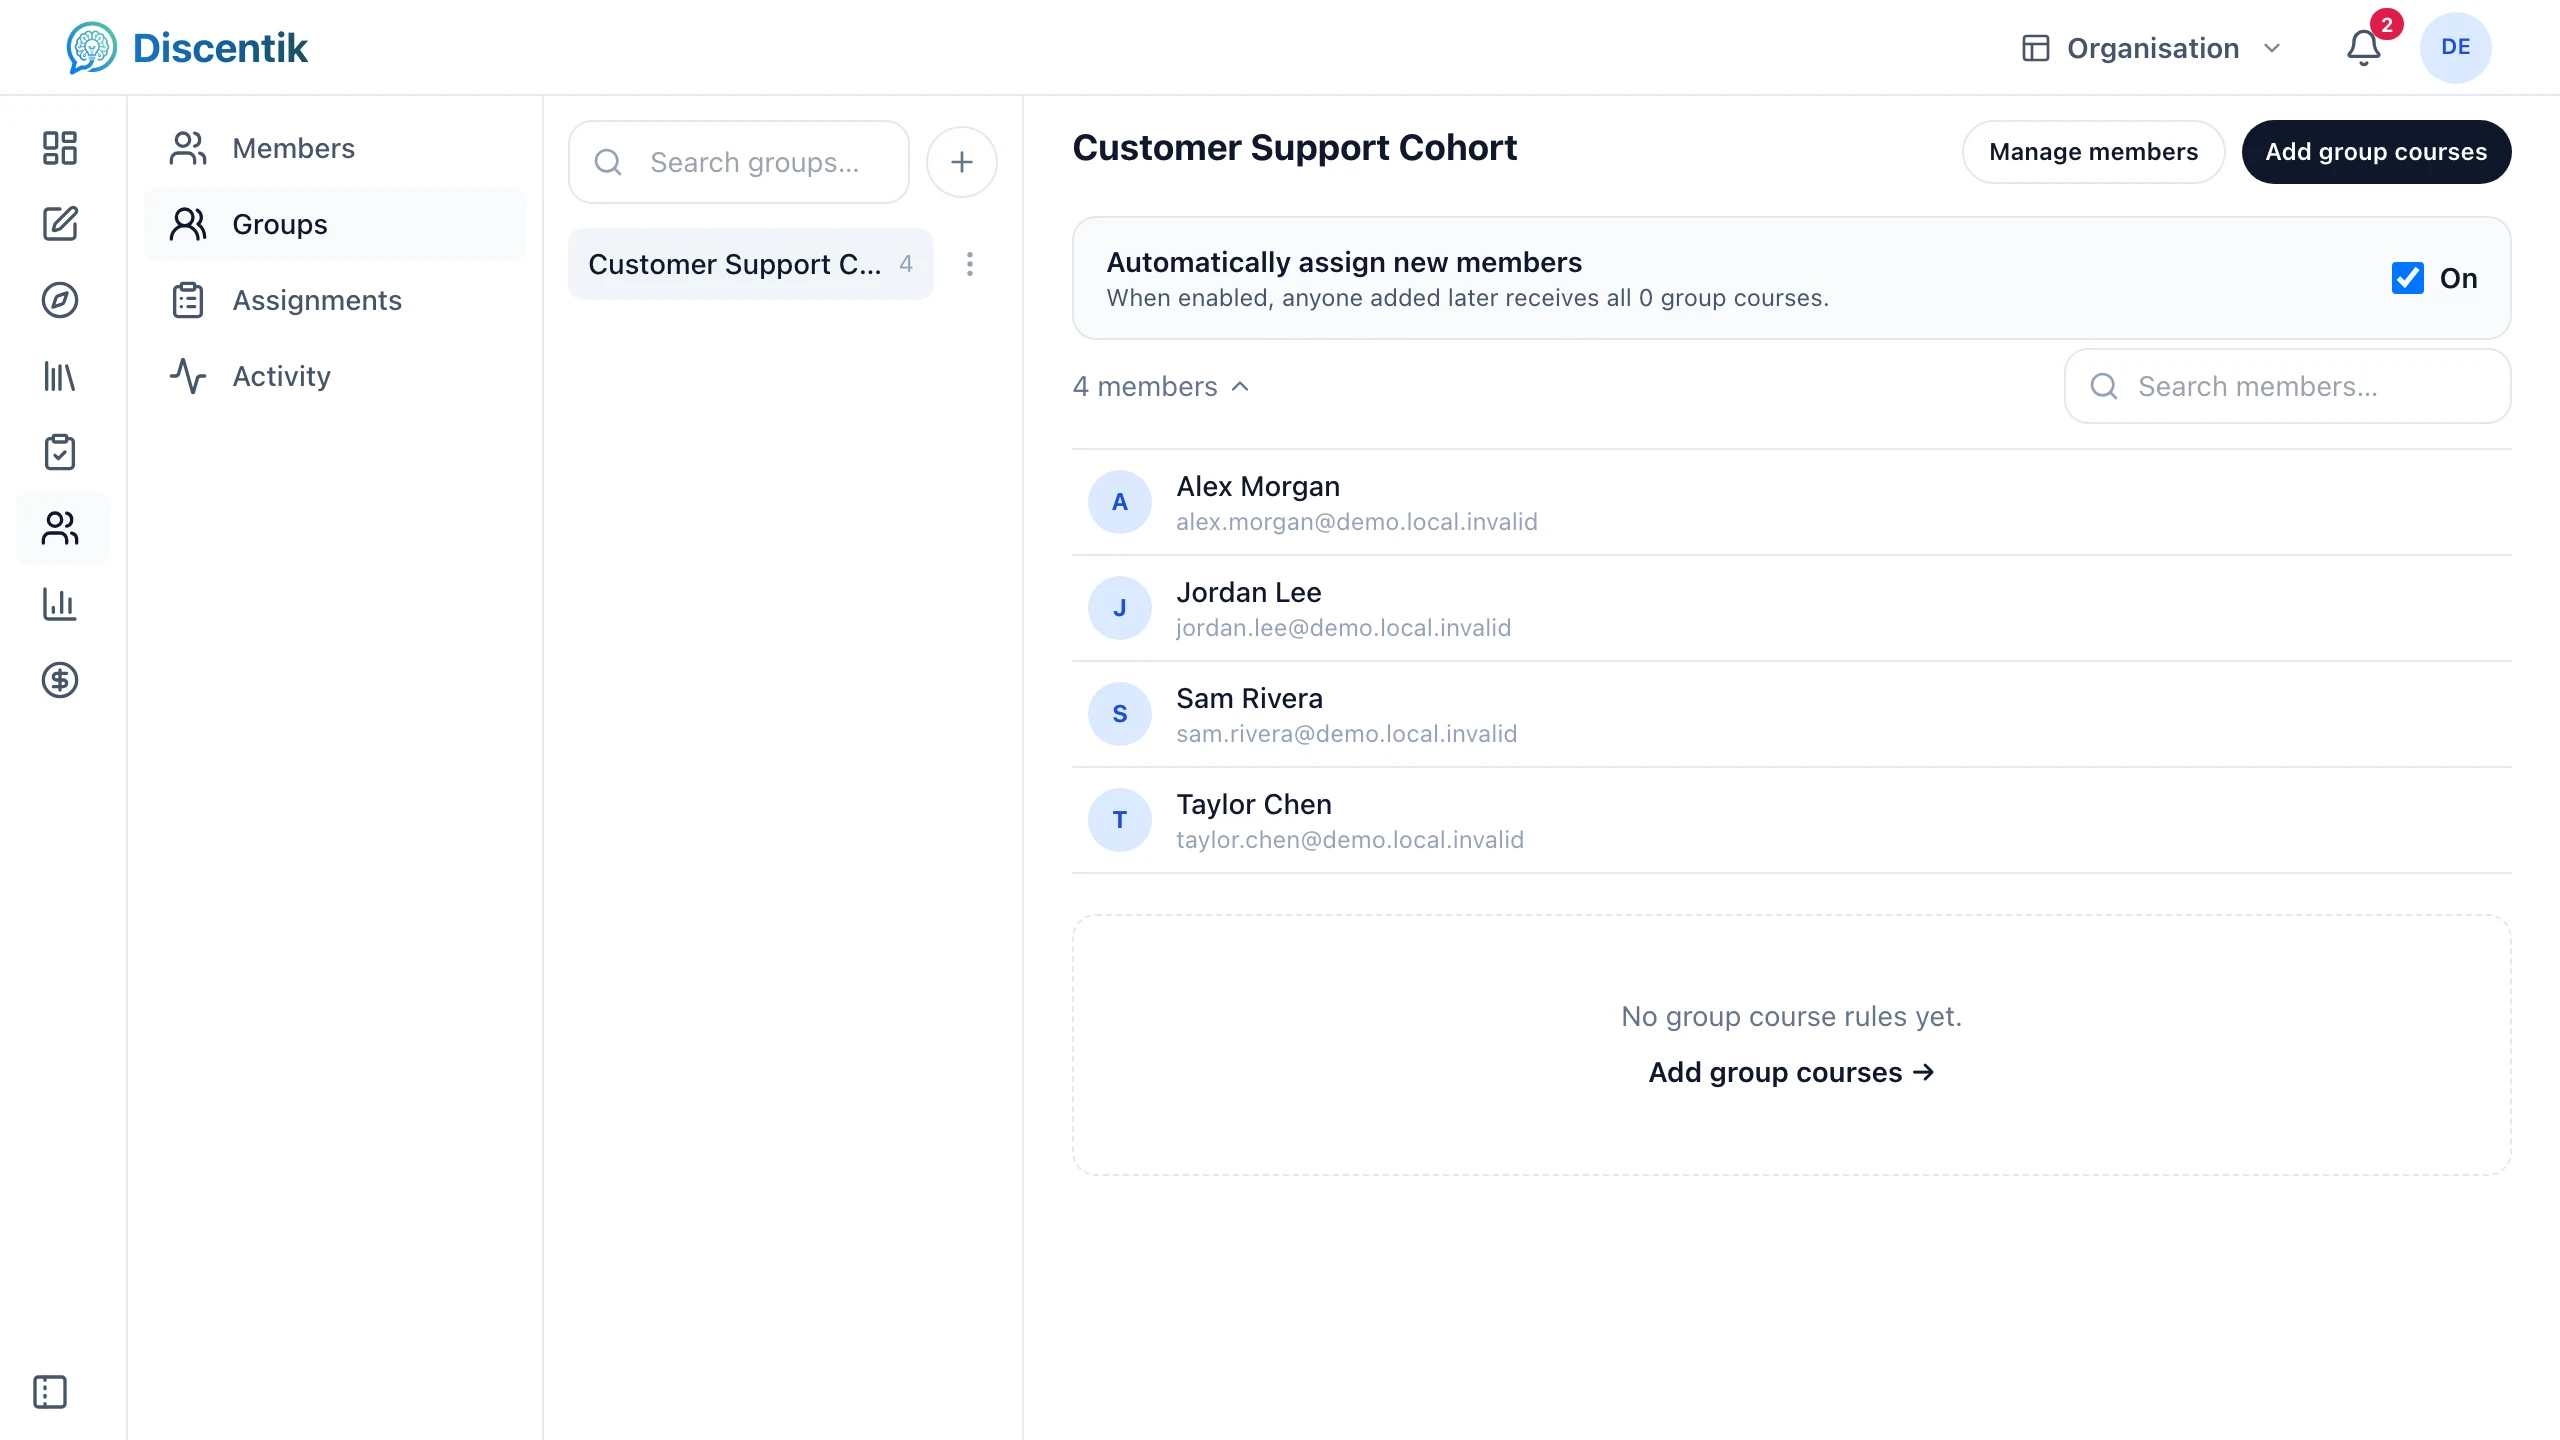Click the Organisation layout icon

tap(2036, 48)
